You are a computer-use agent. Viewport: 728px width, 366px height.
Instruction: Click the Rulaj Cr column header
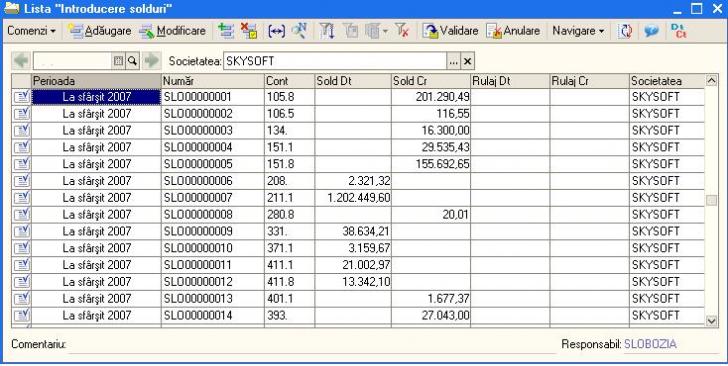pos(590,81)
